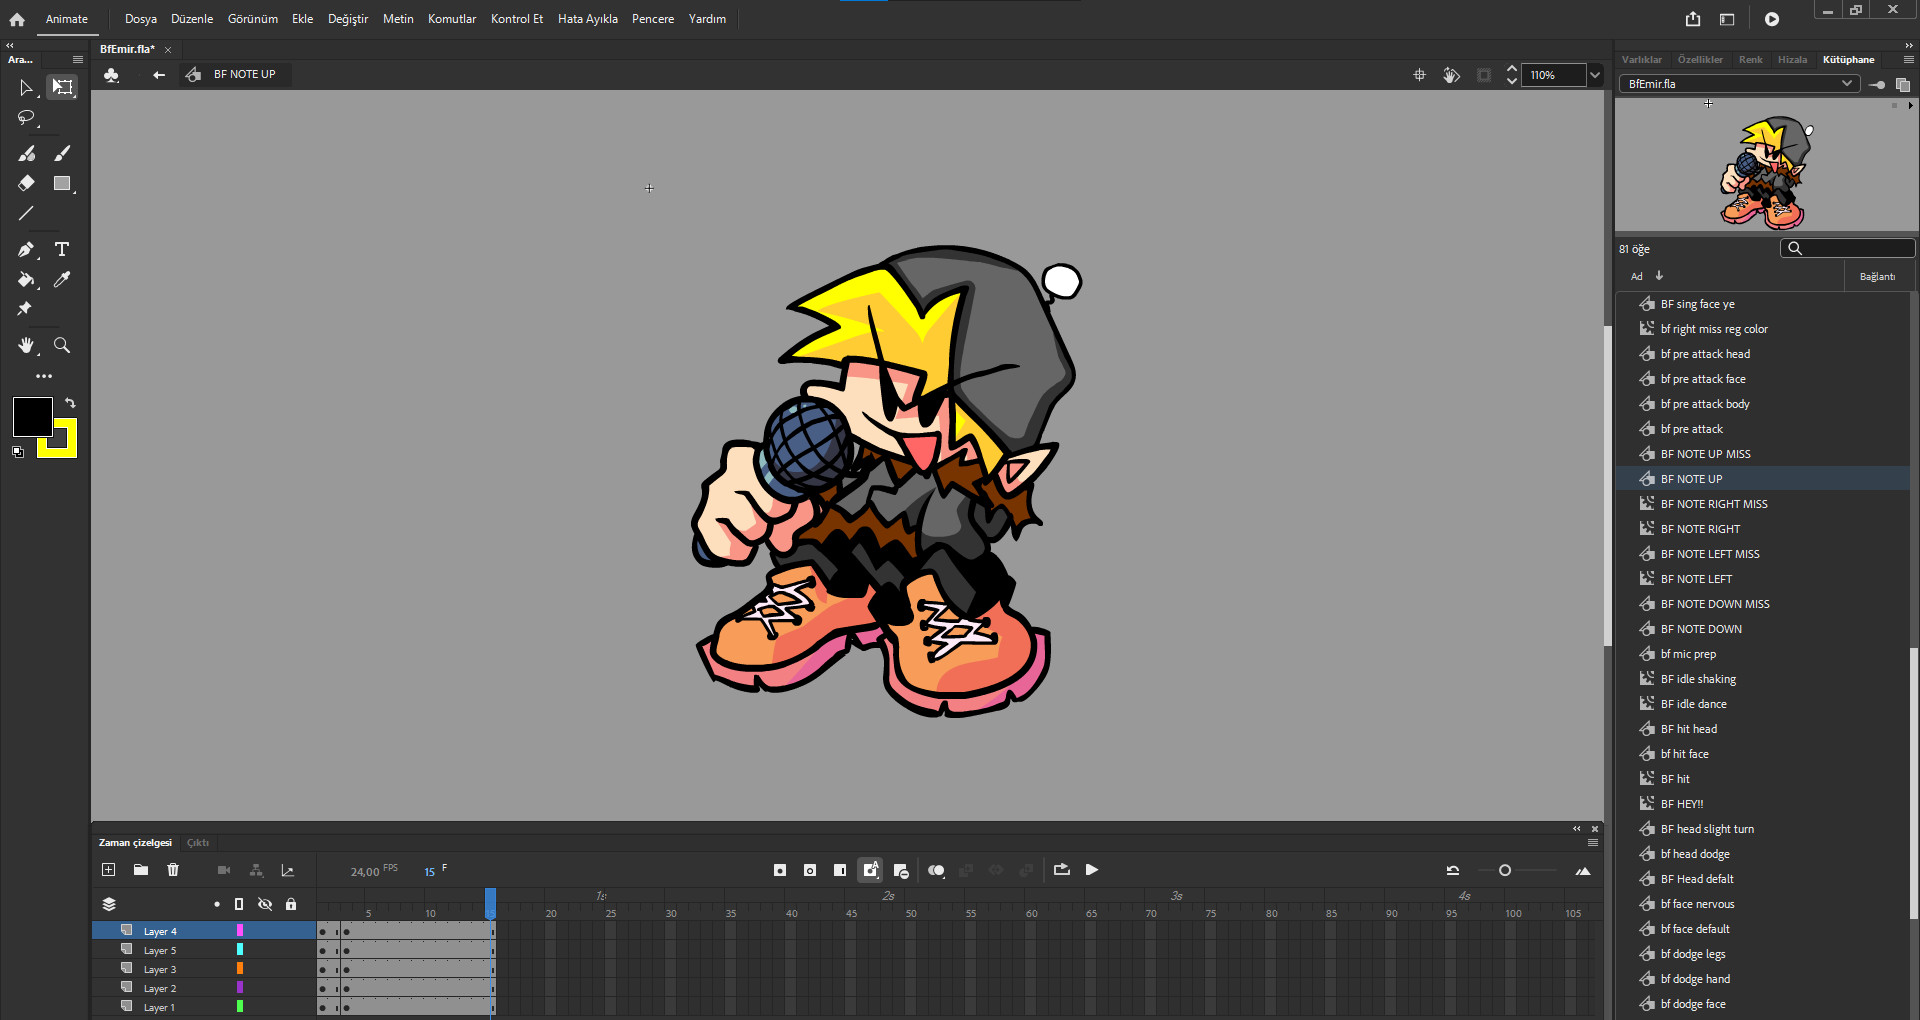Screen dimensions: 1920x1020
Task: Create a new layer folder
Action: (141, 870)
